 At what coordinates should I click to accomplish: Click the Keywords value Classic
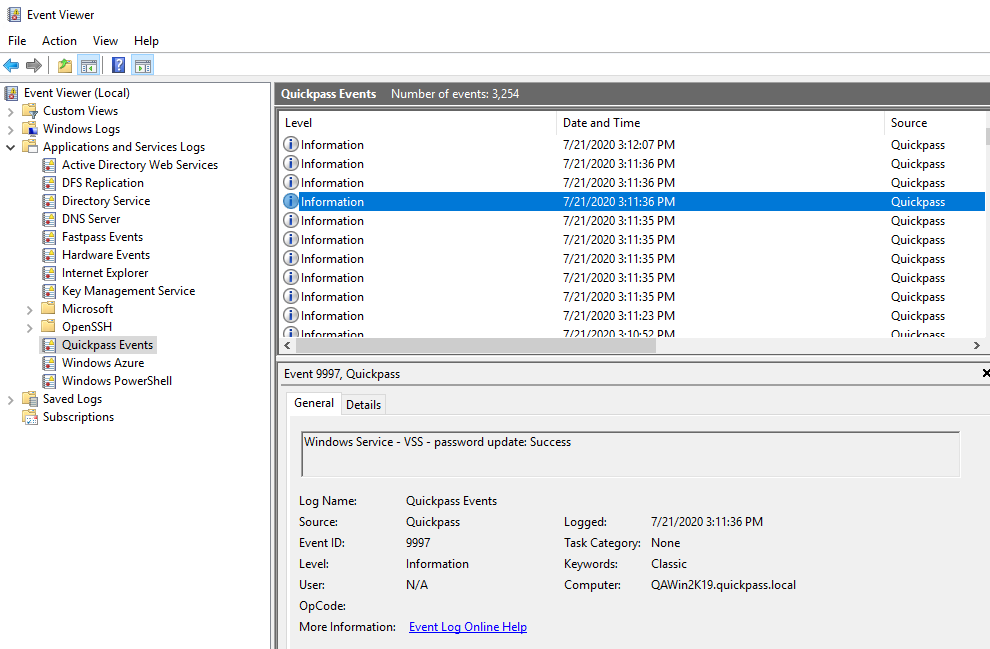point(669,564)
